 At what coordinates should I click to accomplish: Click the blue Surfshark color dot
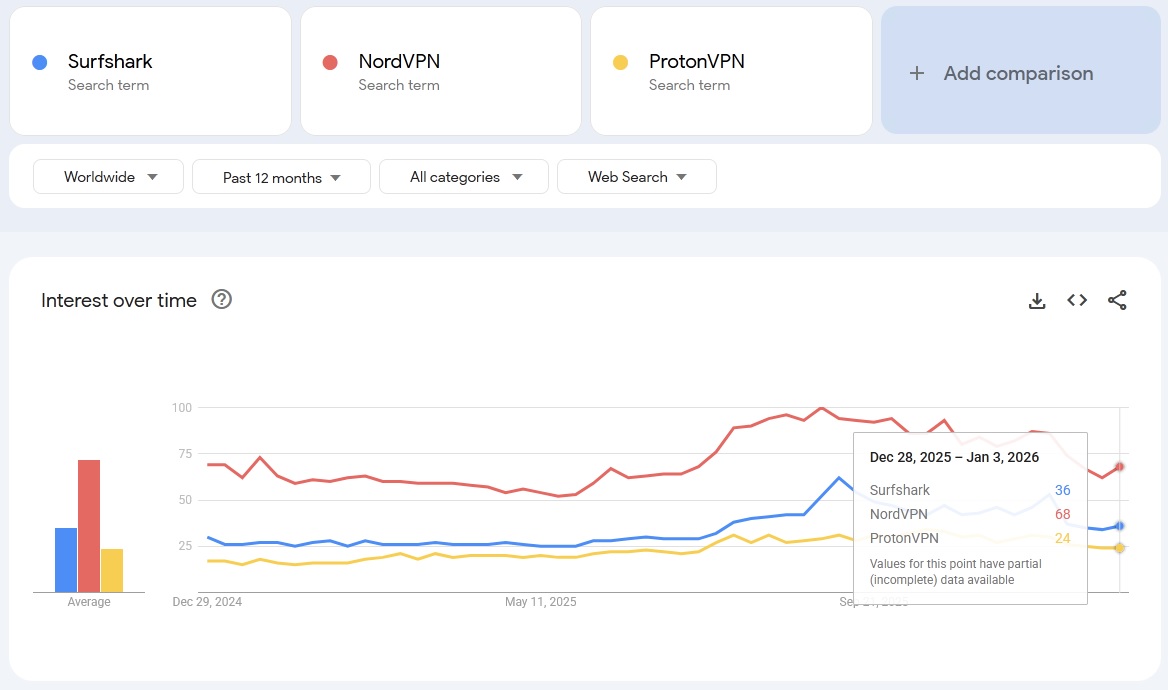tap(38, 62)
